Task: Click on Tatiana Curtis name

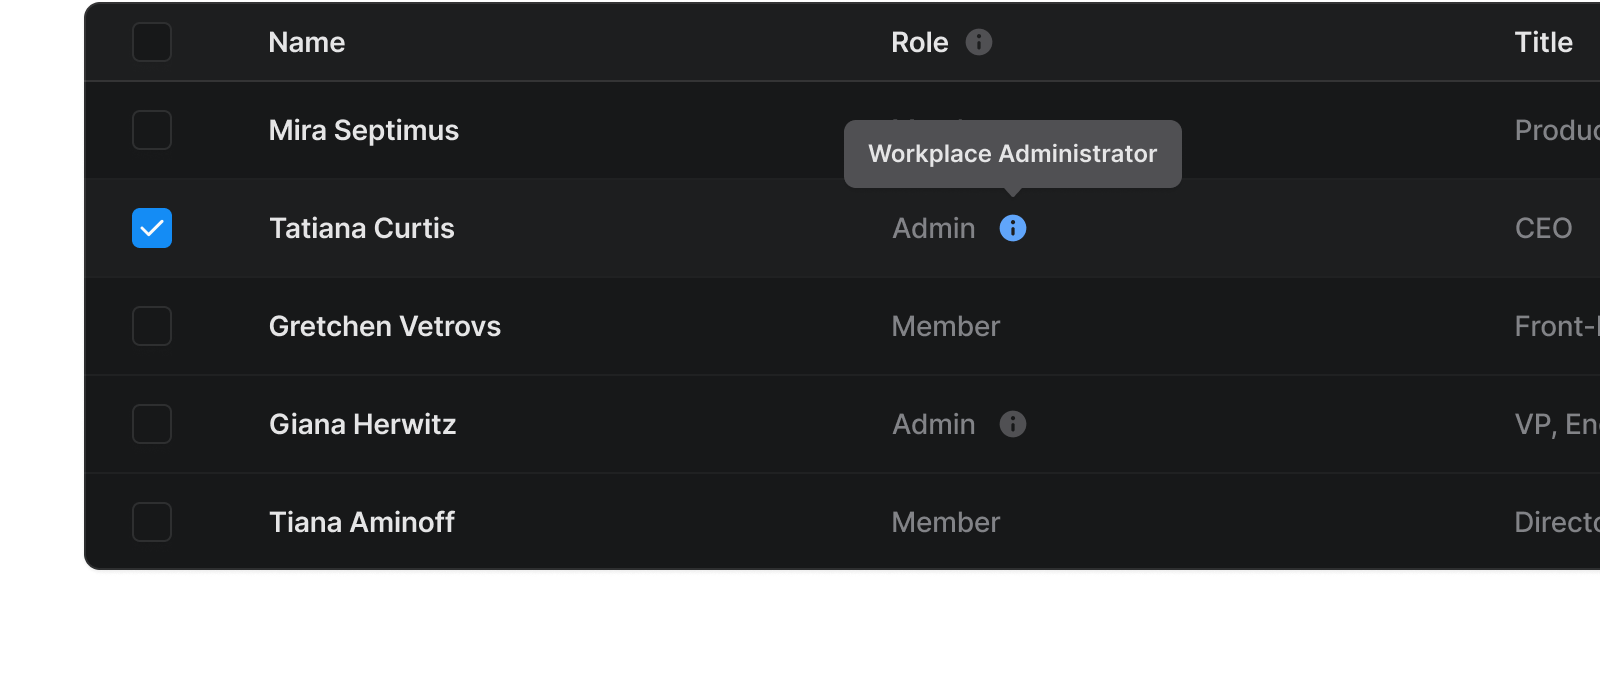Action: tap(362, 228)
